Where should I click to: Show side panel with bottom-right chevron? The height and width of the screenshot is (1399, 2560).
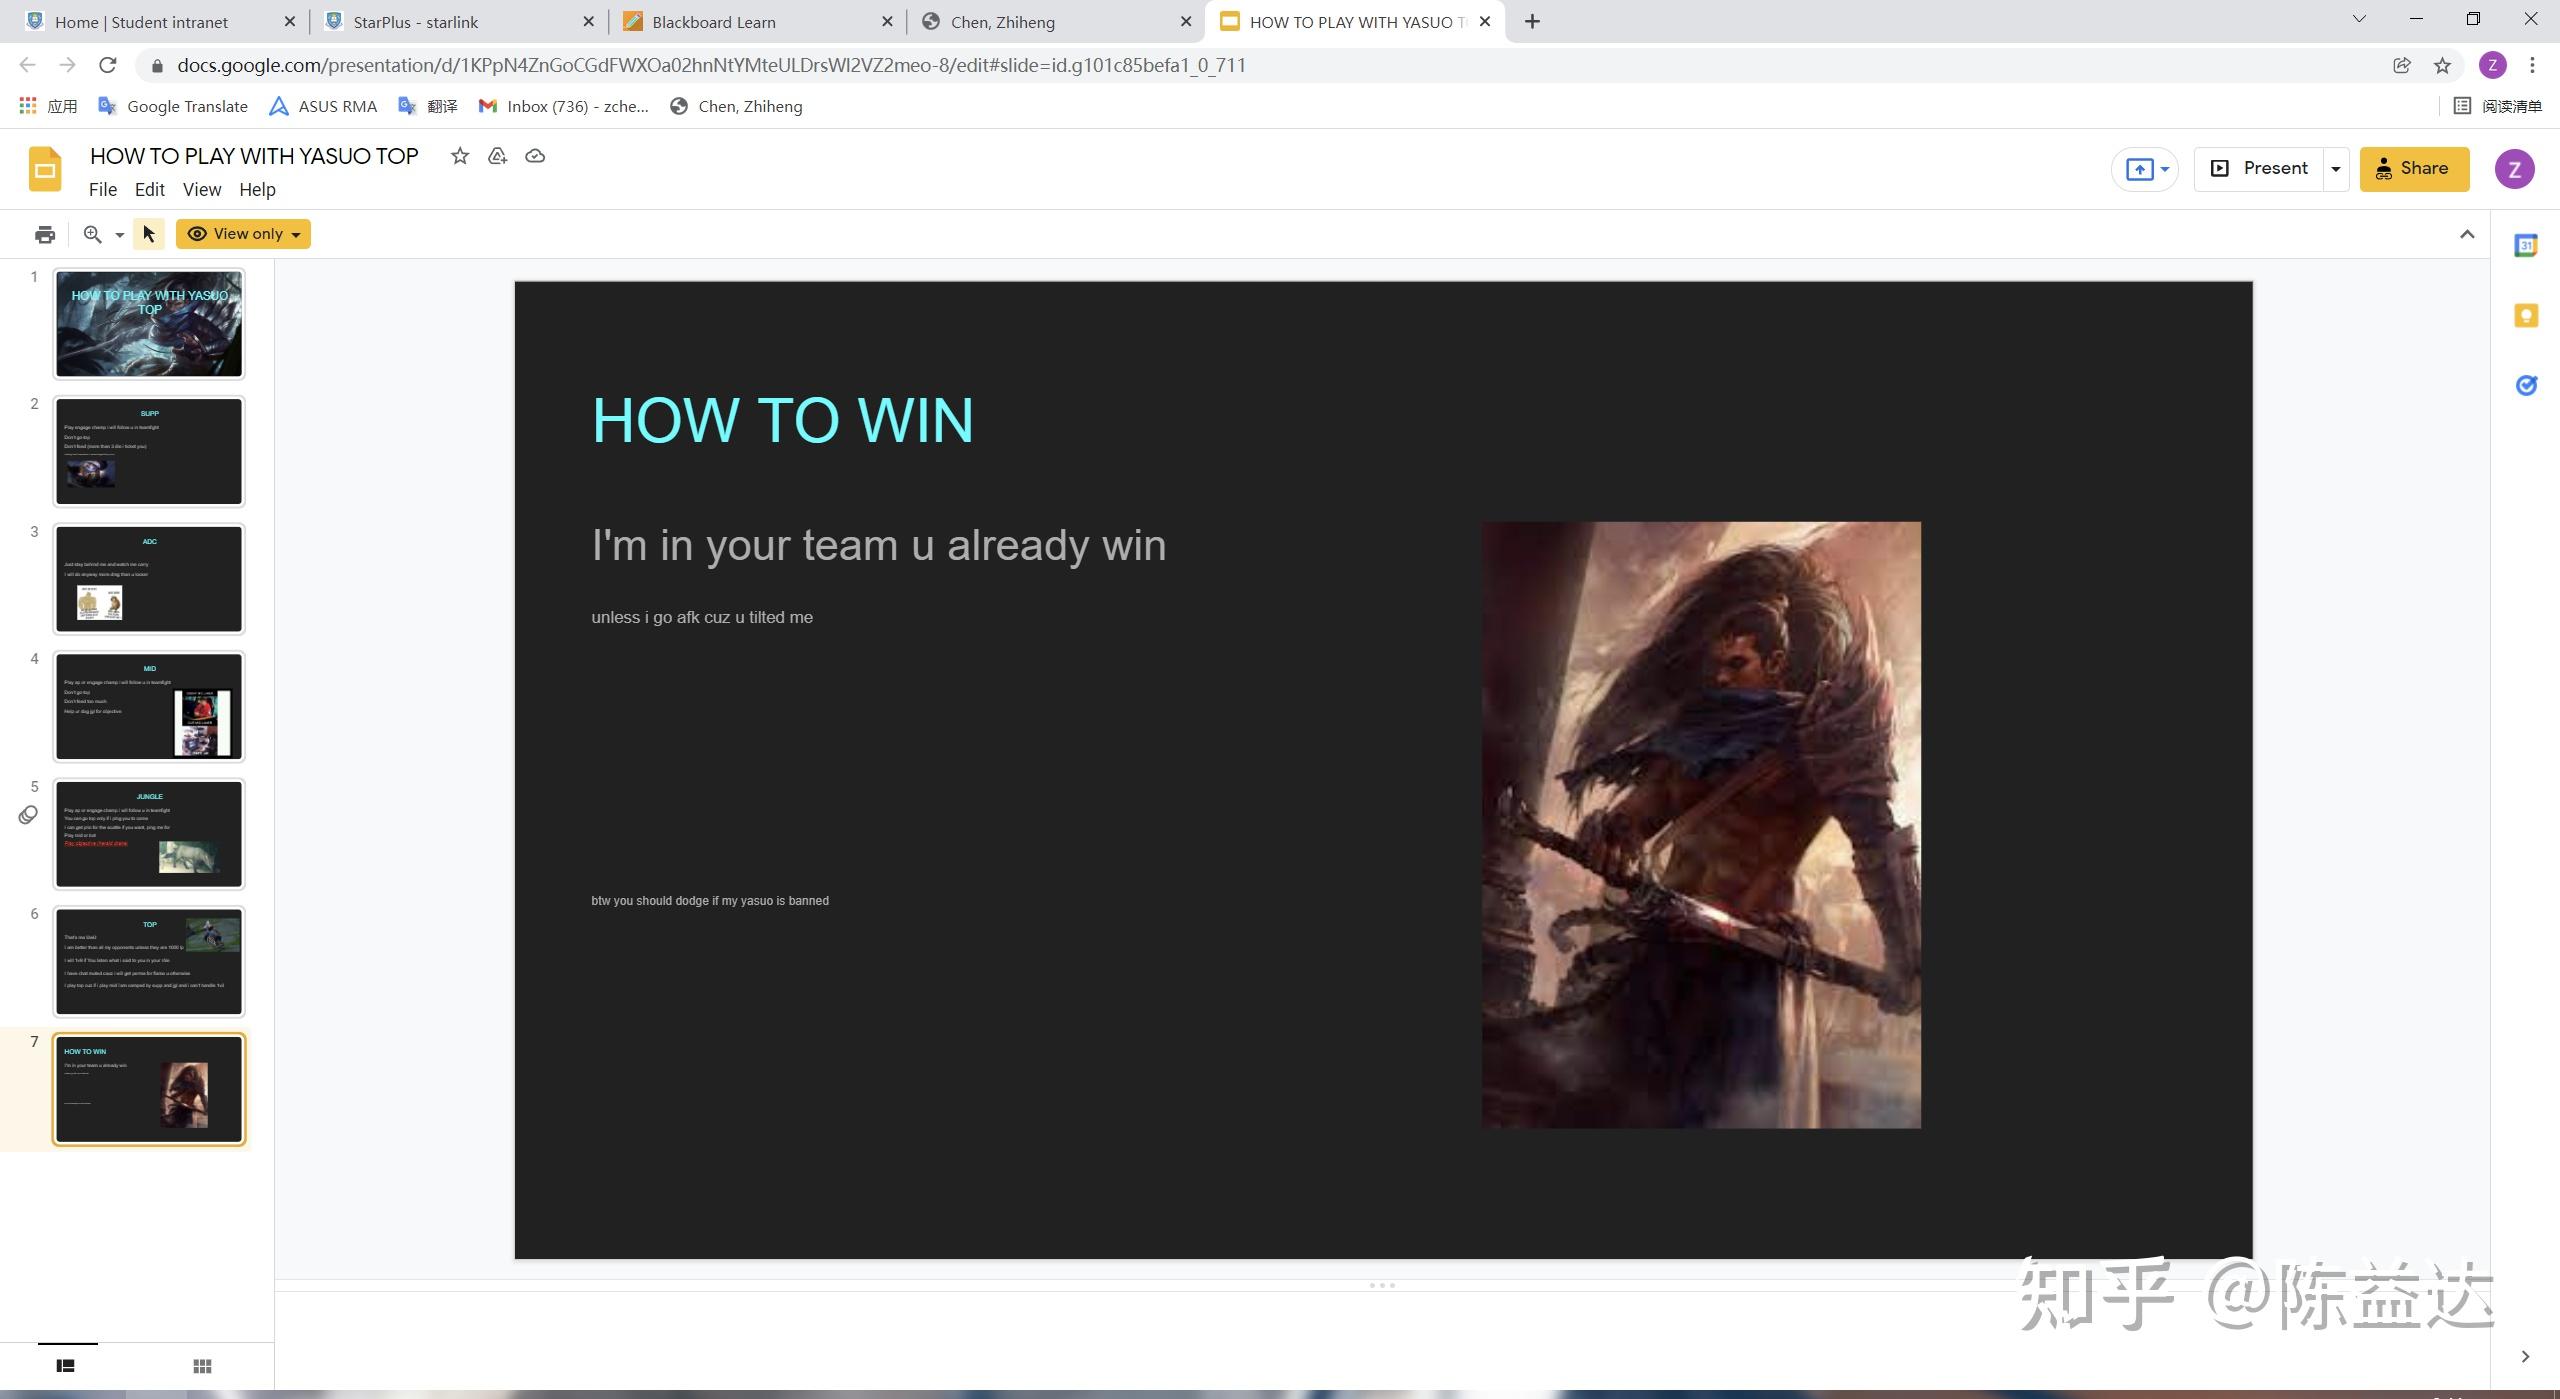pos(2525,1357)
